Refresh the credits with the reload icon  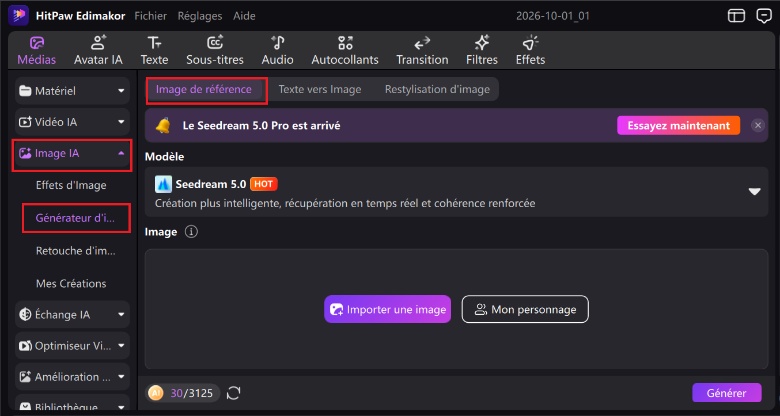(233, 393)
